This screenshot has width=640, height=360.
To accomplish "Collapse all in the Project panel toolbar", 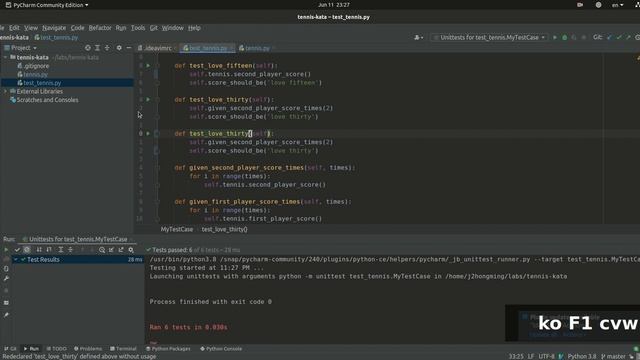I will [107, 48].
